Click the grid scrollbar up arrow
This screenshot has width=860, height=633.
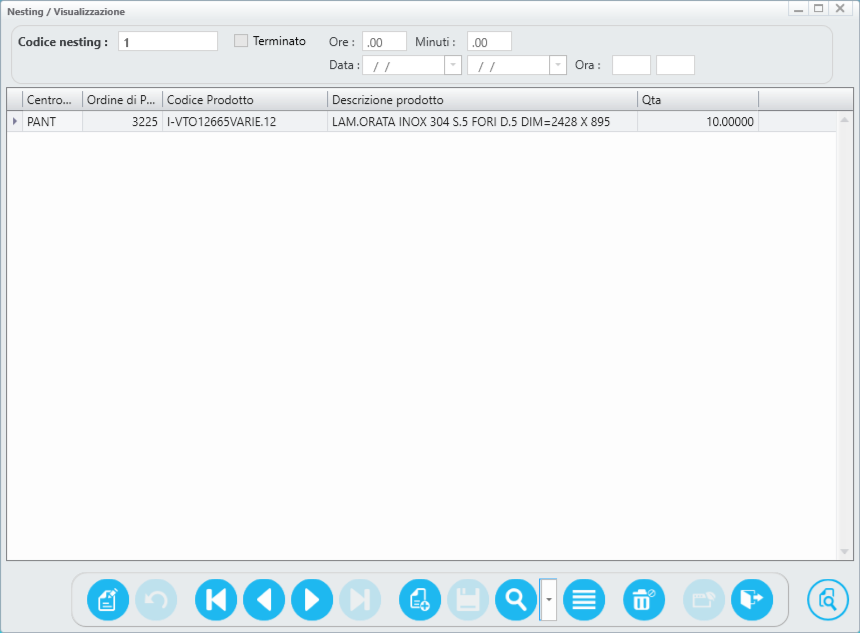tap(844, 120)
